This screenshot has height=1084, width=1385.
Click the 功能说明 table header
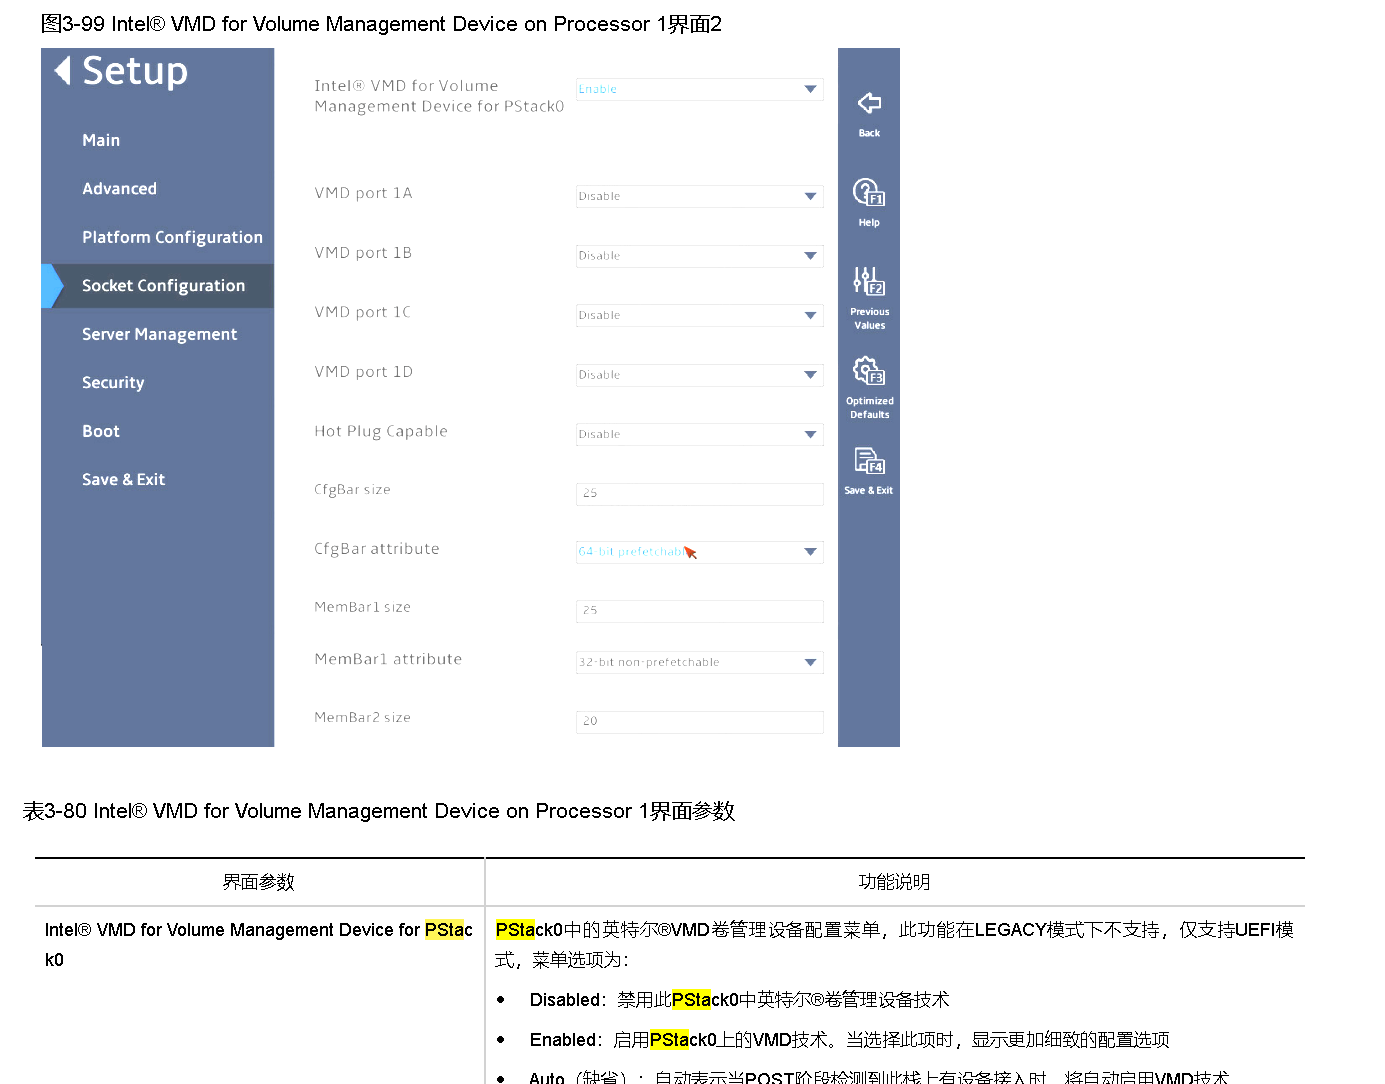894,882
